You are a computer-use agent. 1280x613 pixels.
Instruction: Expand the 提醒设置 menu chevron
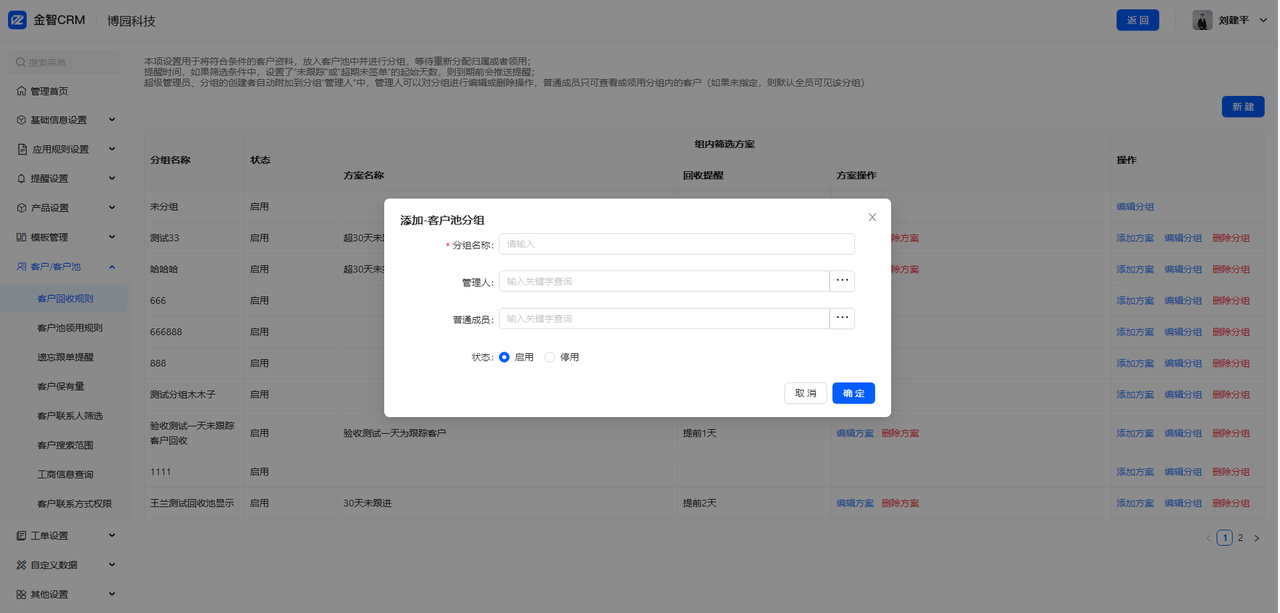click(112, 178)
